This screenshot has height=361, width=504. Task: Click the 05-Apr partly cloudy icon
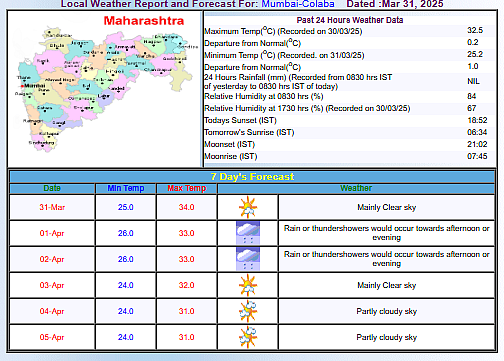[248, 337]
